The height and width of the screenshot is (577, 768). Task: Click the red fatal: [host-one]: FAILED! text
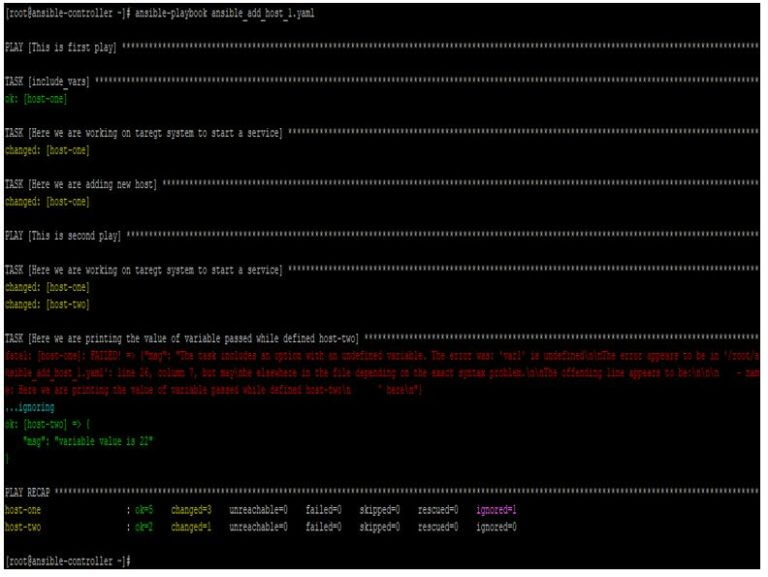(x=63, y=356)
